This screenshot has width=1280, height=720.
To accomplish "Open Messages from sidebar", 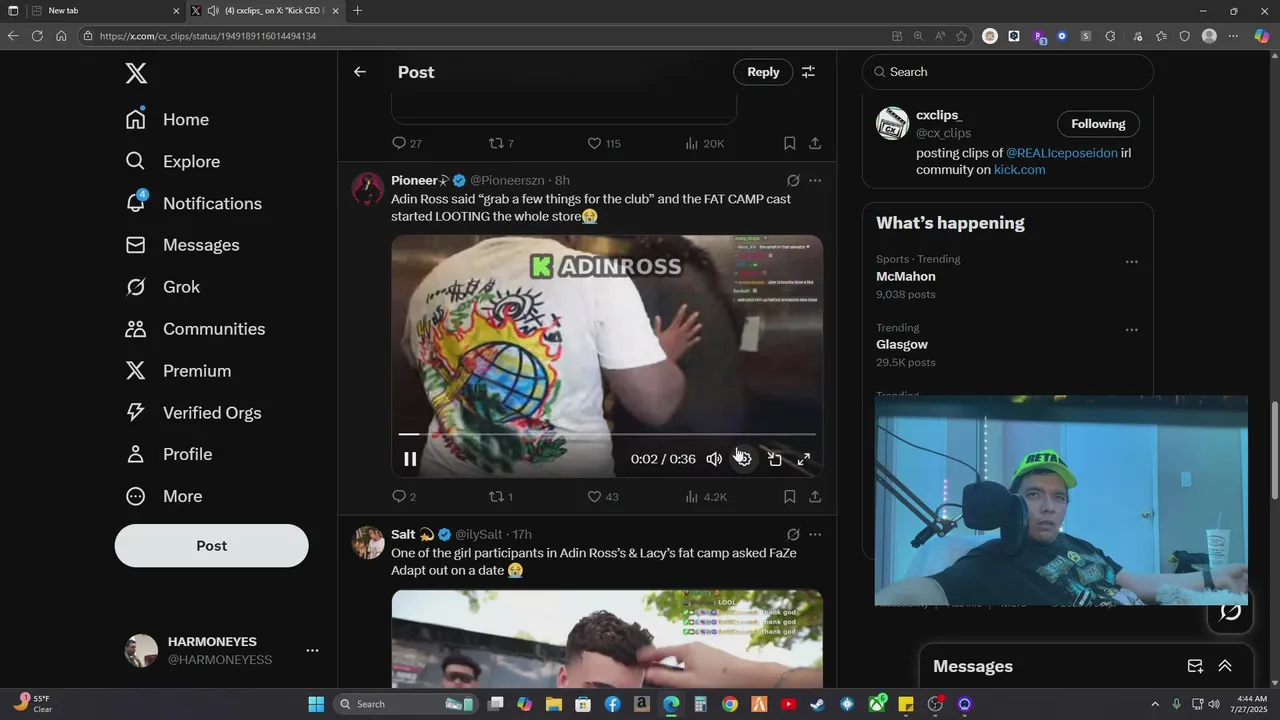I will click(x=182, y=245).
